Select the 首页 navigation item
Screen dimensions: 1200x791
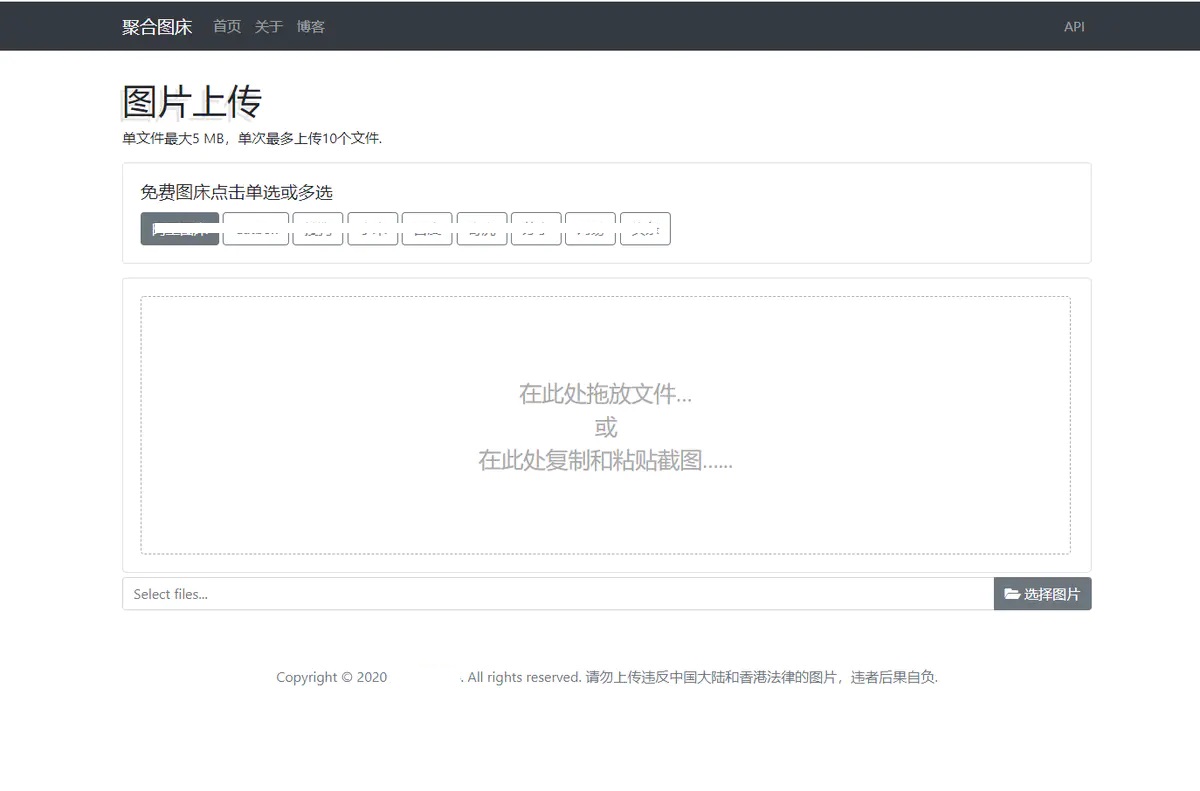tap(226, 27)
